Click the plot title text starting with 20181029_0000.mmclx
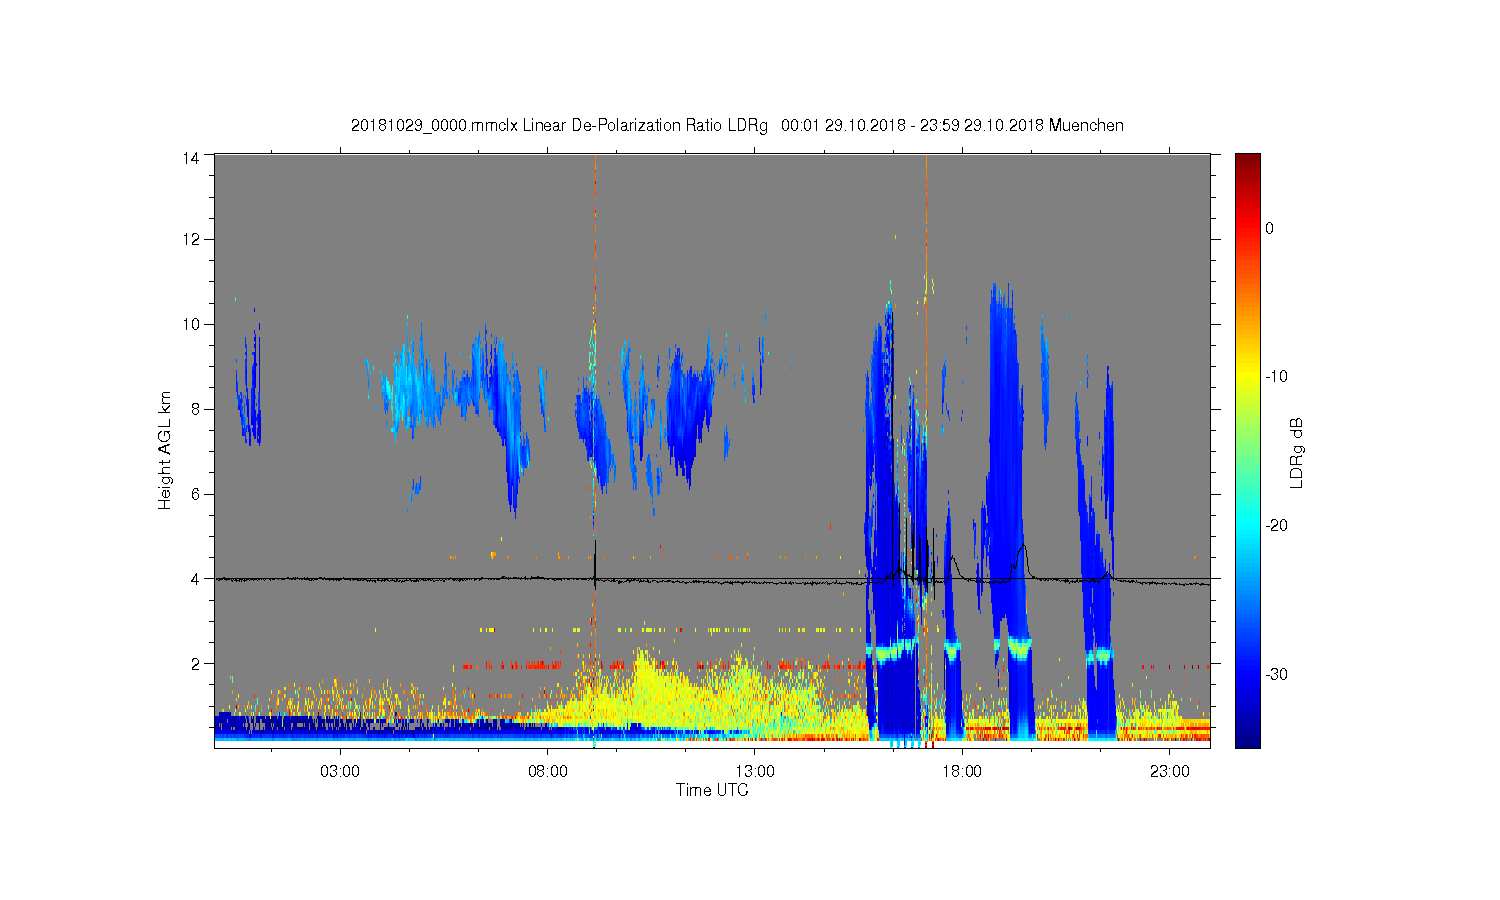The height and width of the screenshot is (900, 1500). (737, 125)
